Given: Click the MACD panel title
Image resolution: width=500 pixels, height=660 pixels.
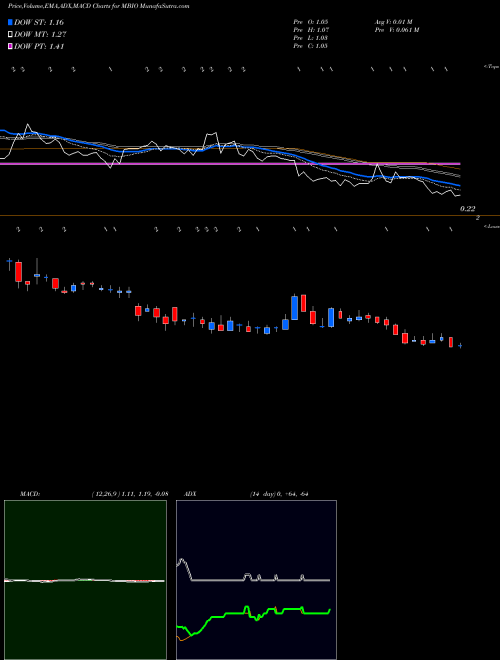Looking at the screenshot, I should tap(30, 494).
